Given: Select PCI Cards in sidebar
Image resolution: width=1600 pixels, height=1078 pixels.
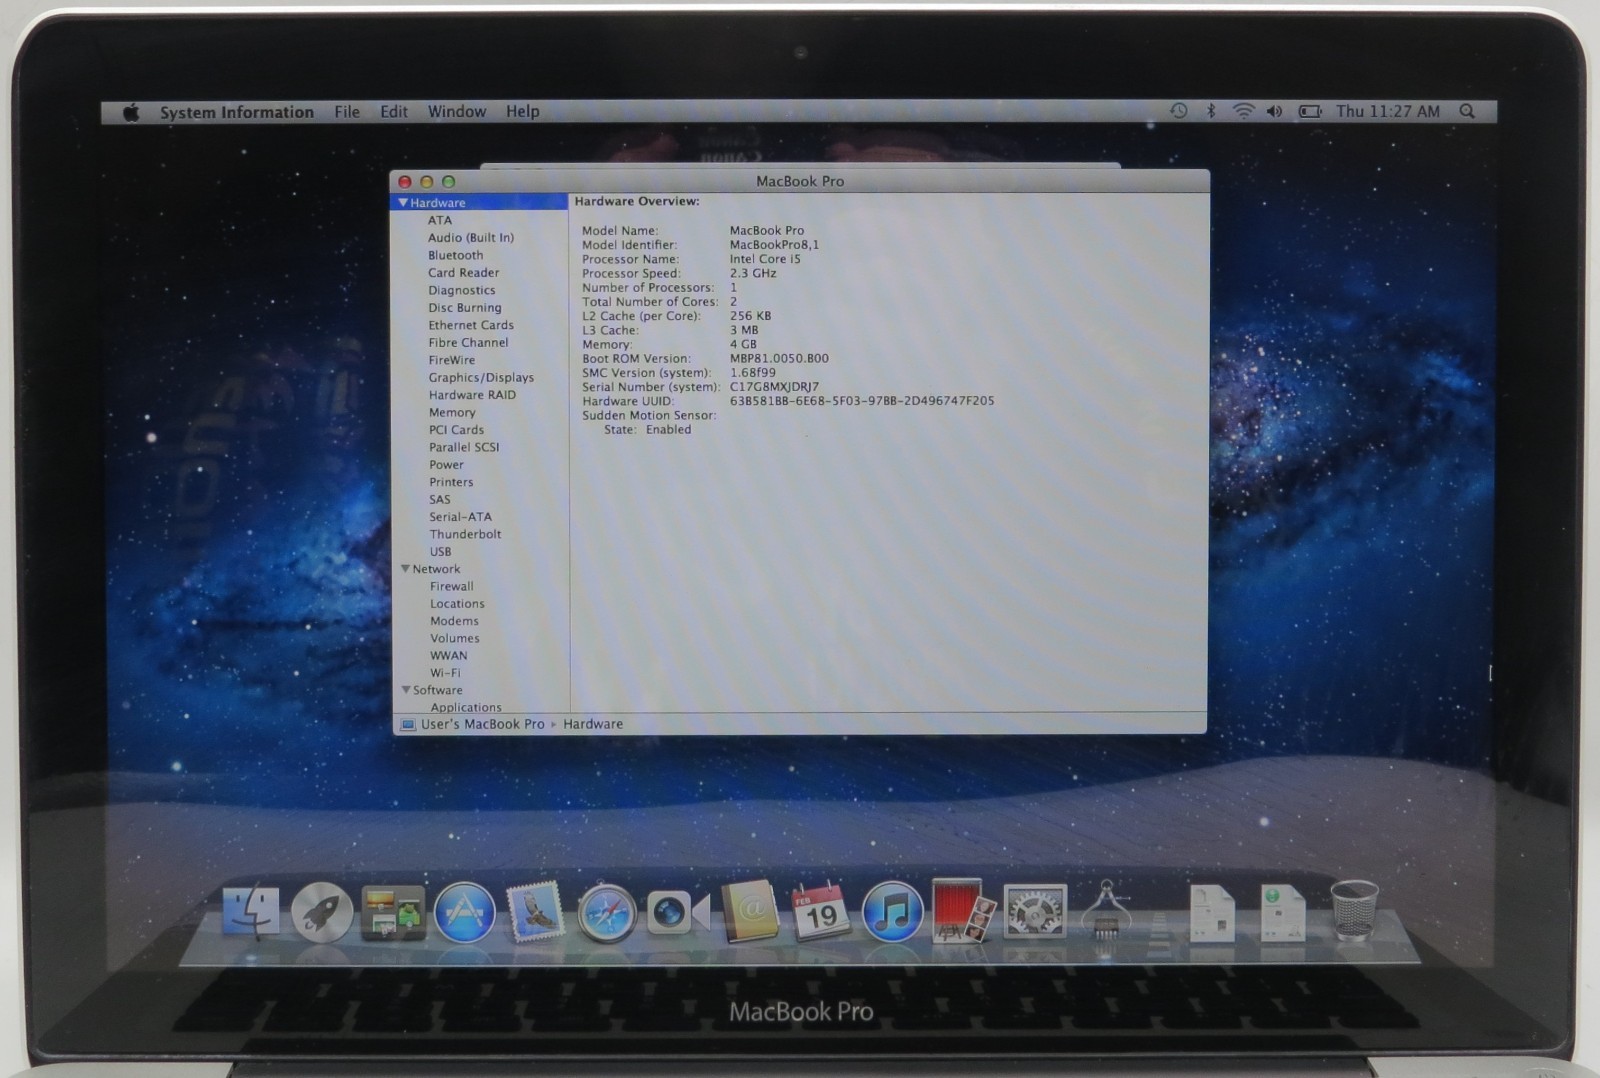Looking at the screenshot, I should [457, 430].
